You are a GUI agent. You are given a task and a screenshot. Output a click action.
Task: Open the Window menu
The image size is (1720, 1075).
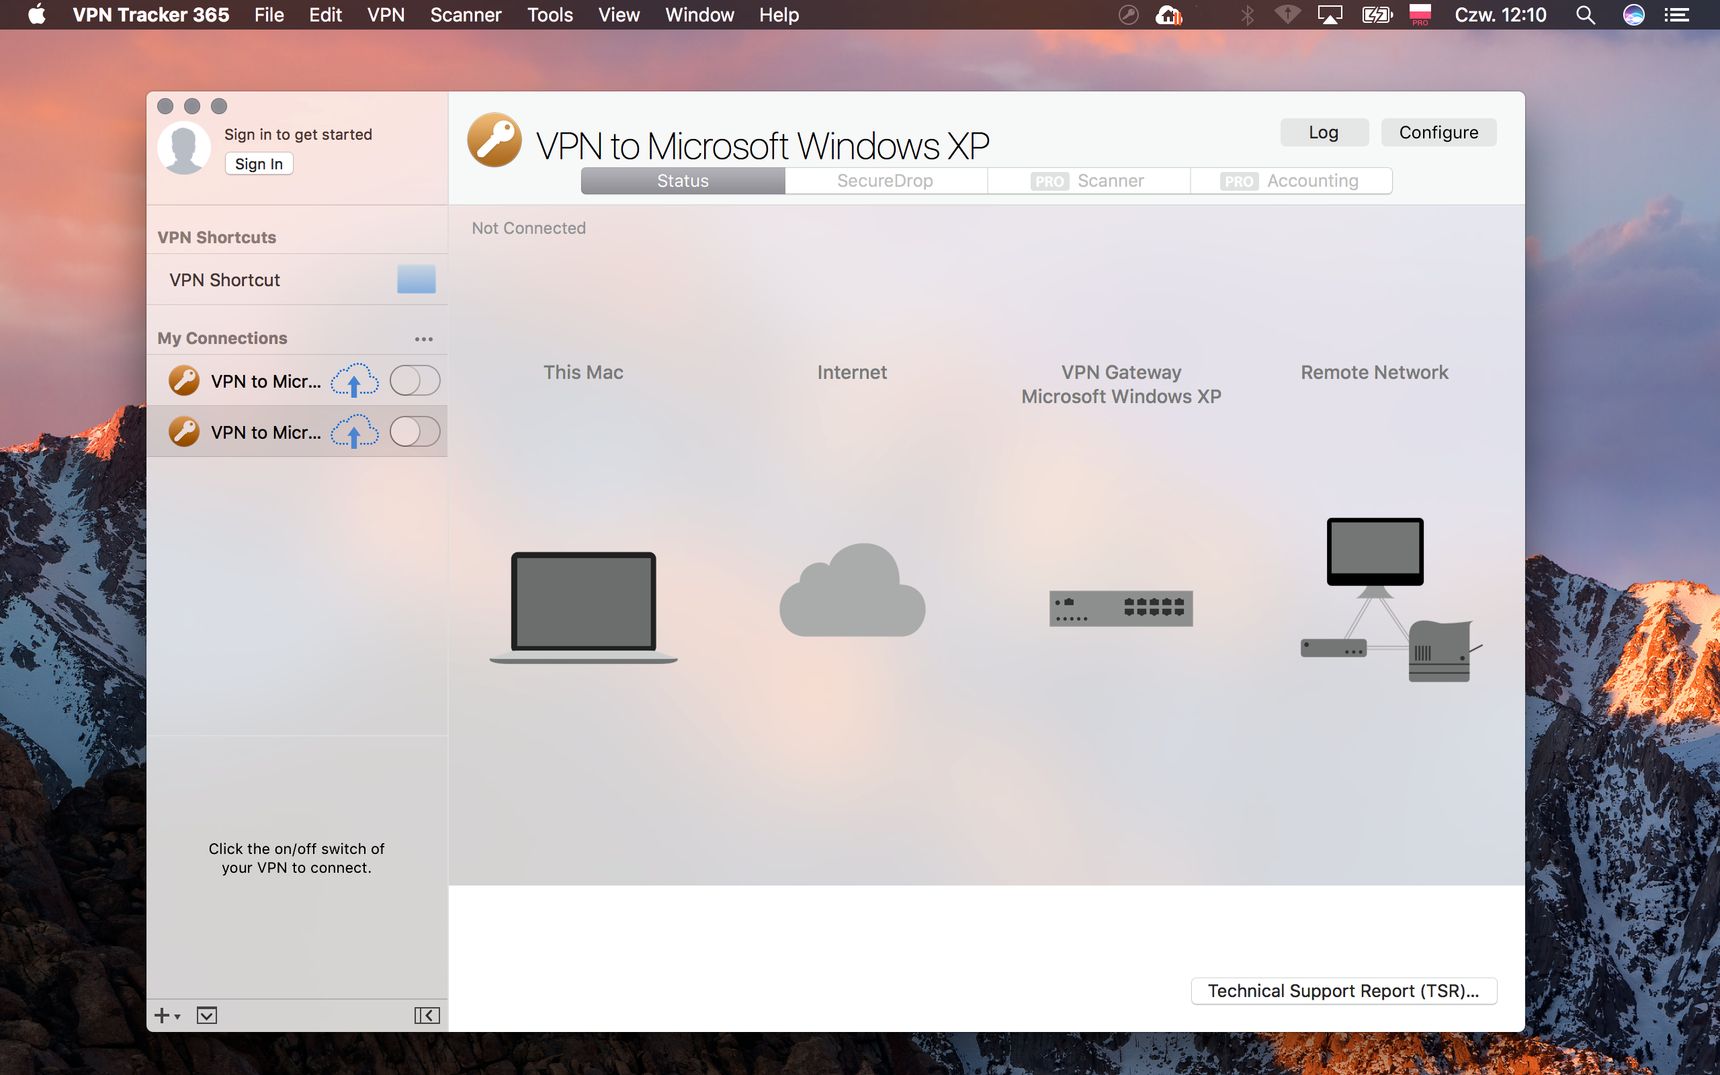point(700,15)
